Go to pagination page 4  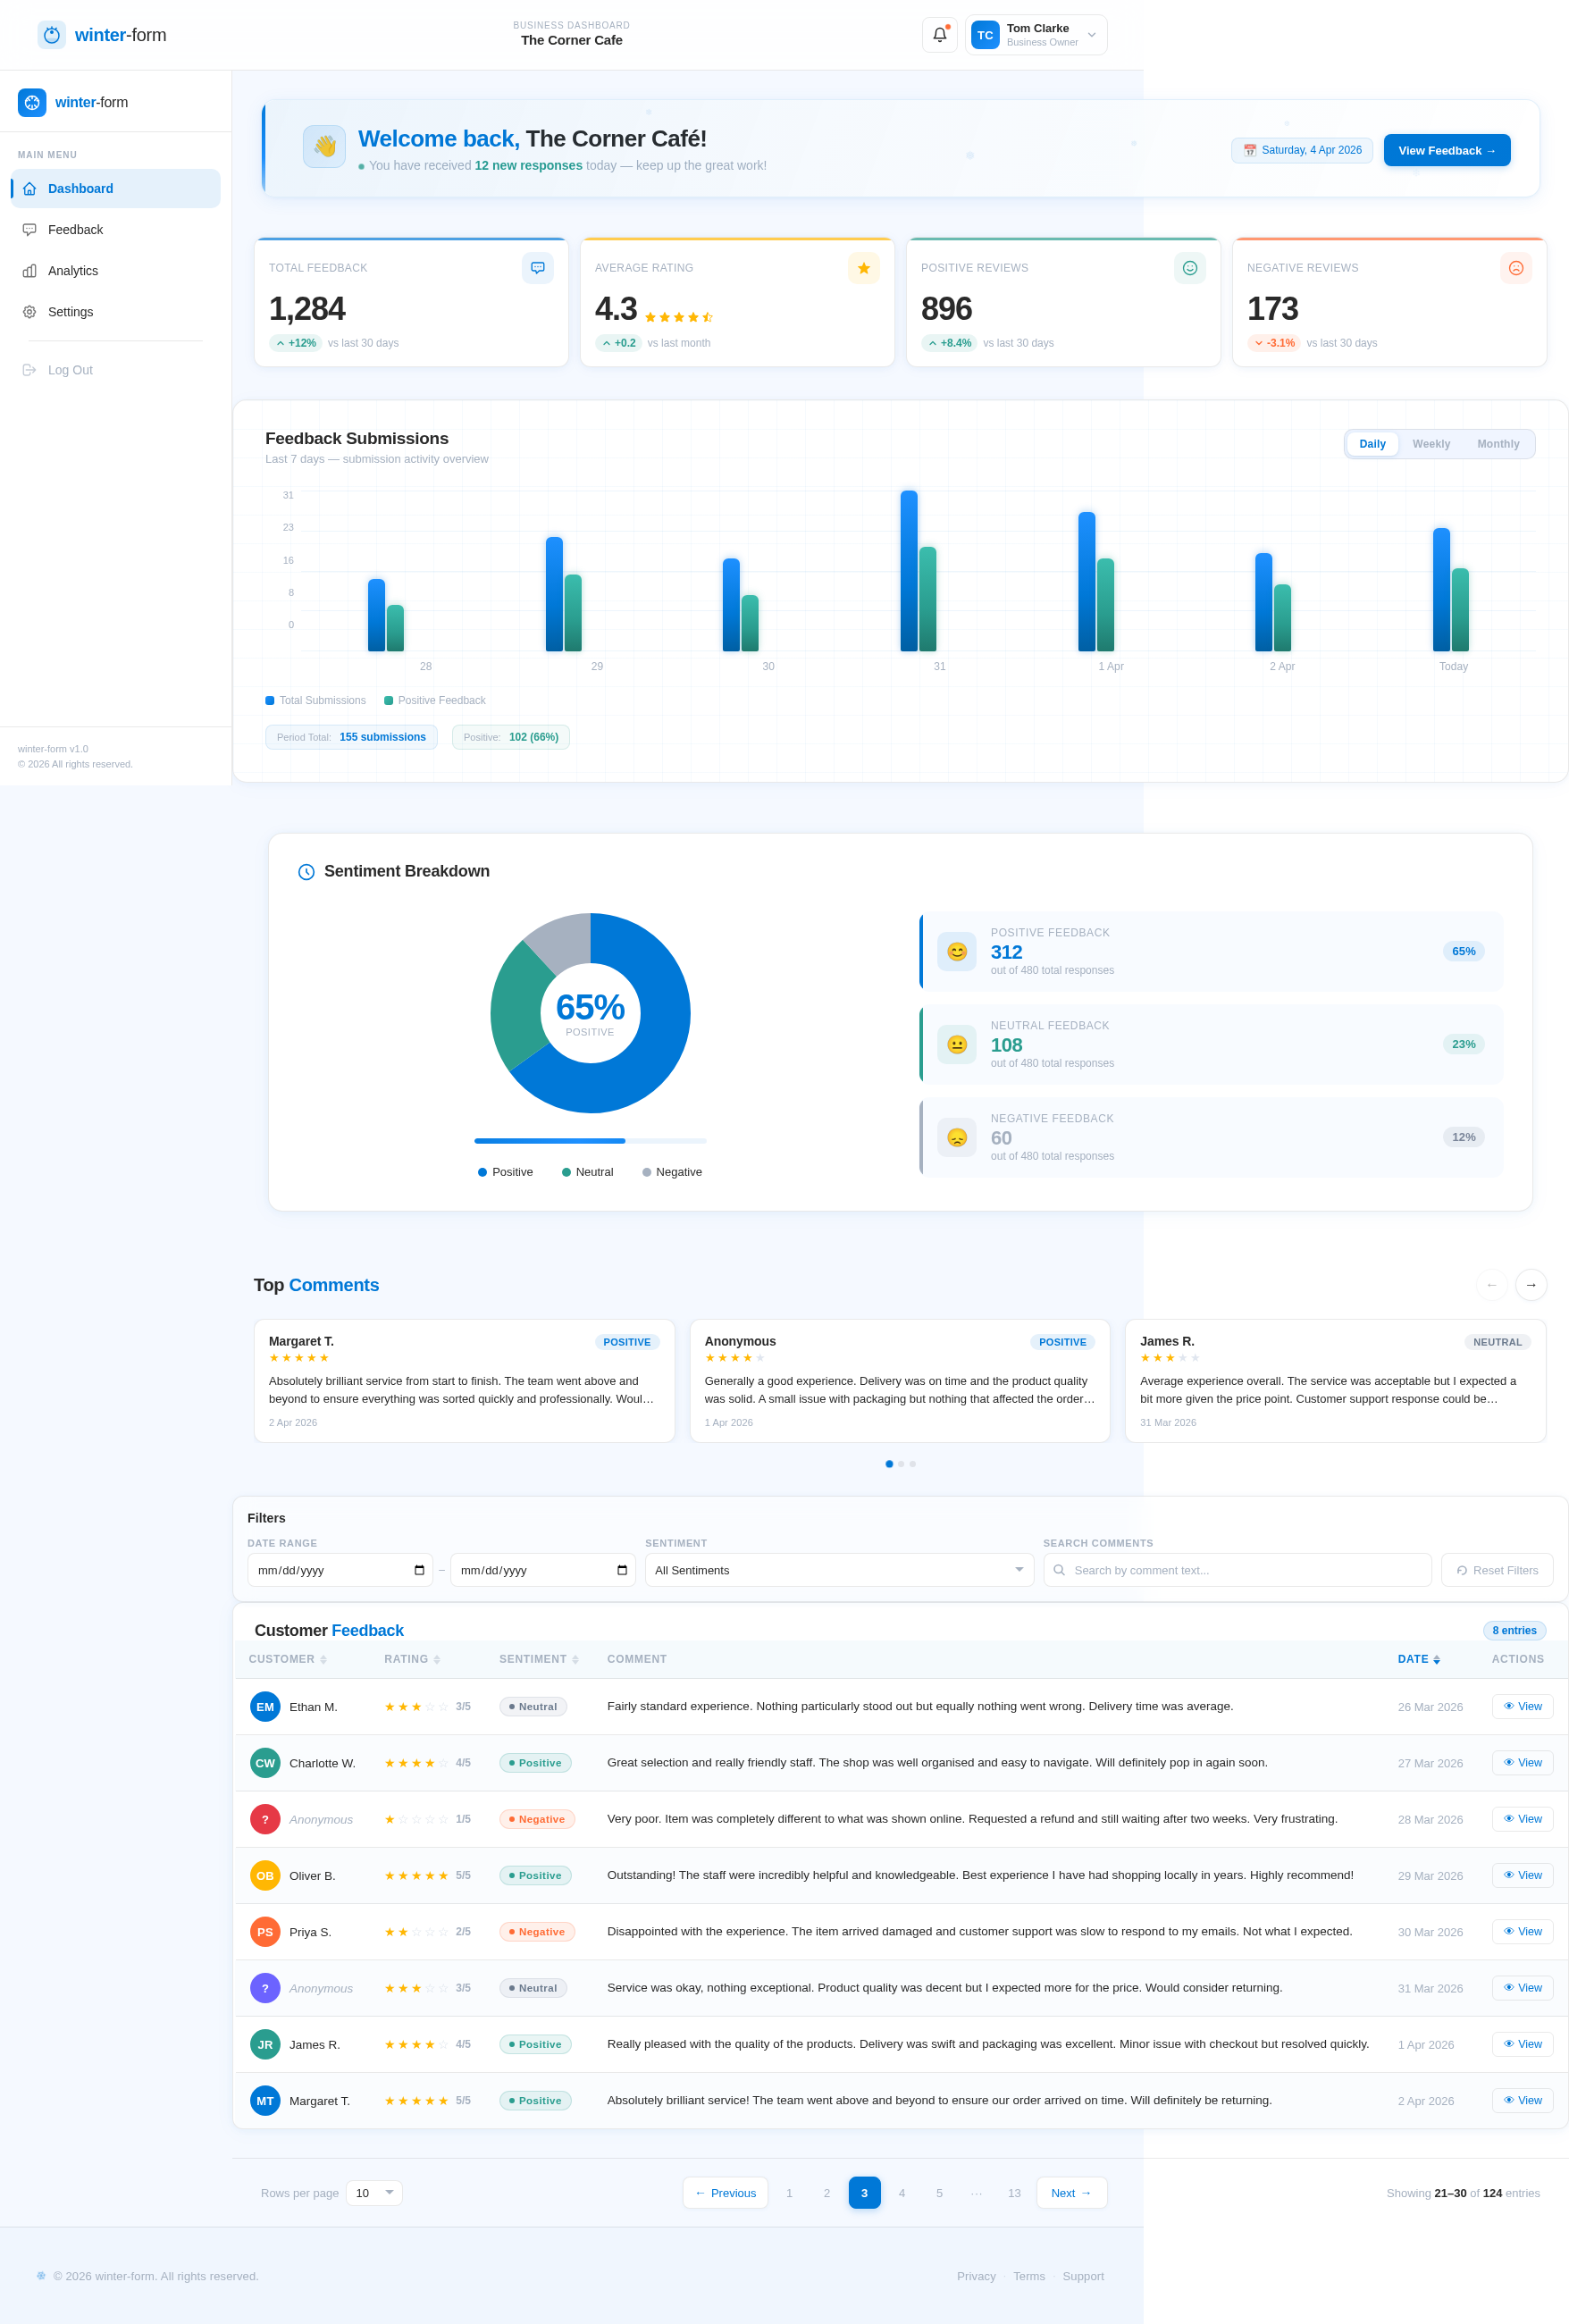pyautogui.click(x=901, y=2192)
